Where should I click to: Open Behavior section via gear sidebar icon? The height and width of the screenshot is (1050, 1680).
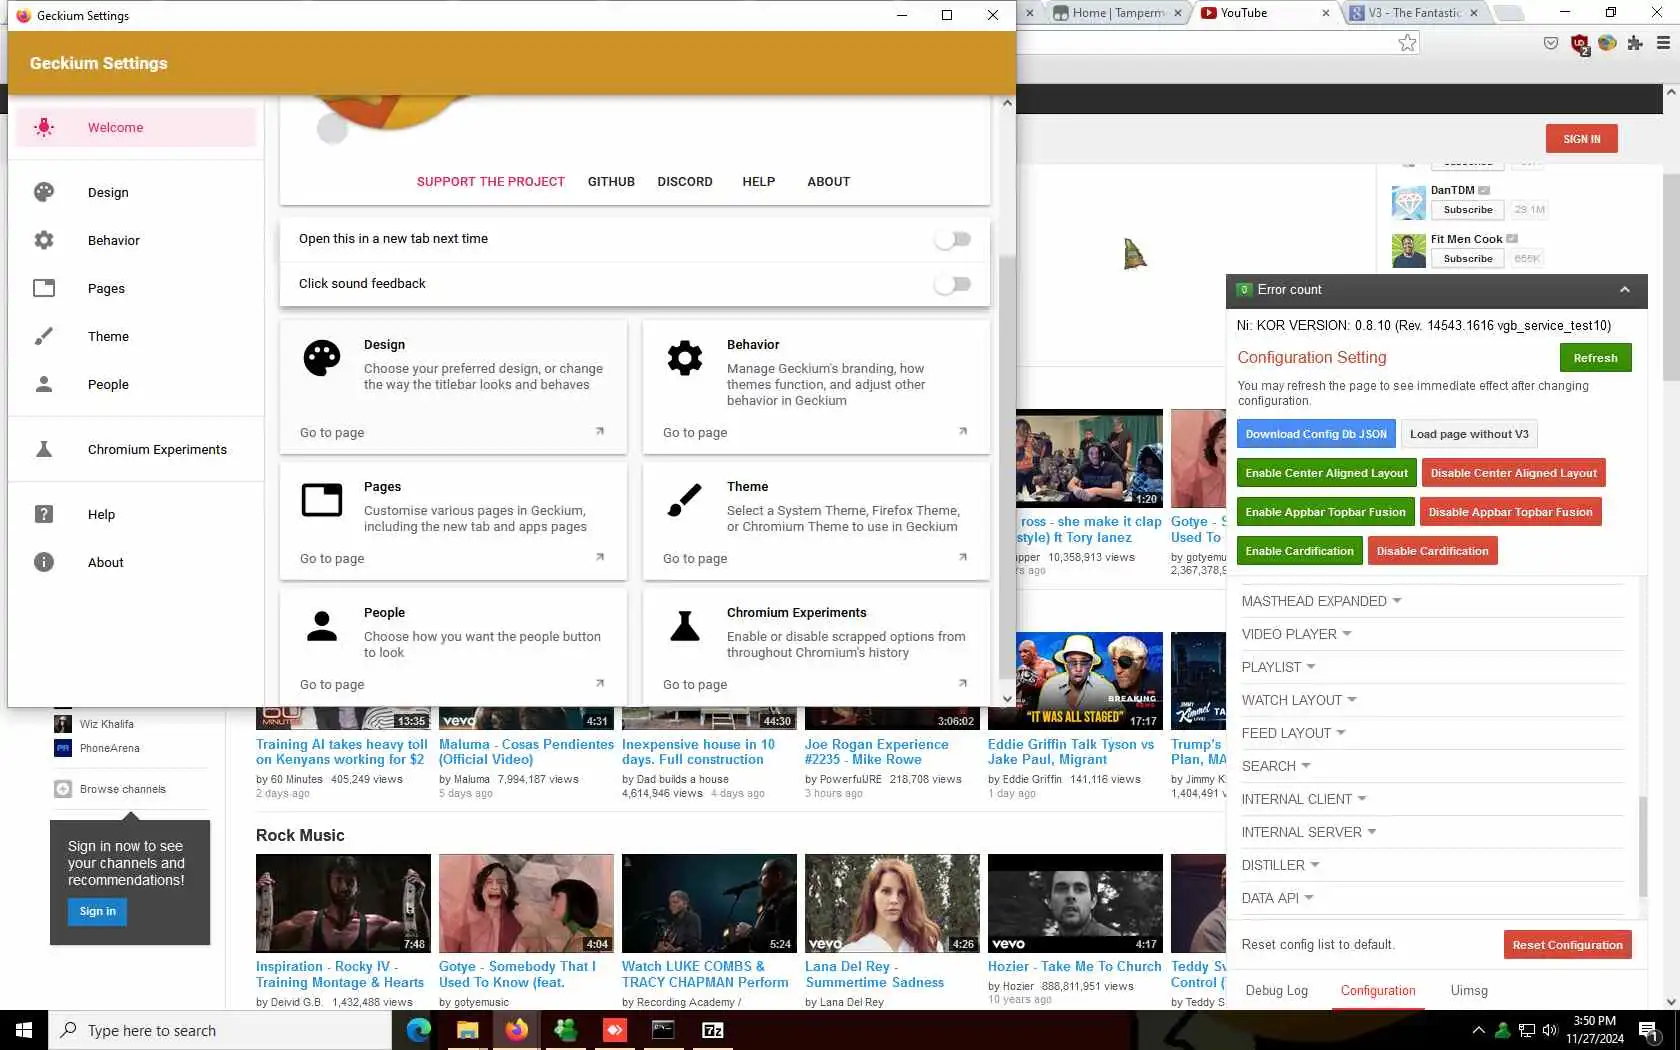(44, 240)
